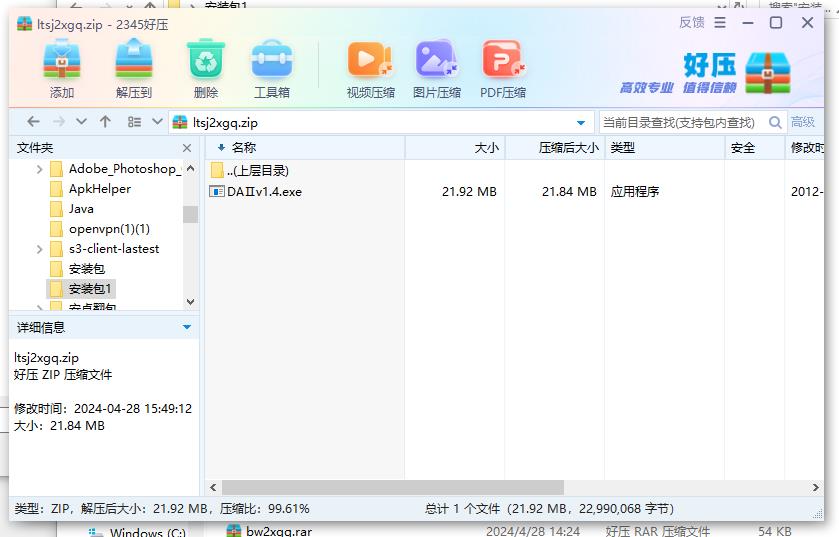Close the 文件夹 folder panel

tap(187, 148)
